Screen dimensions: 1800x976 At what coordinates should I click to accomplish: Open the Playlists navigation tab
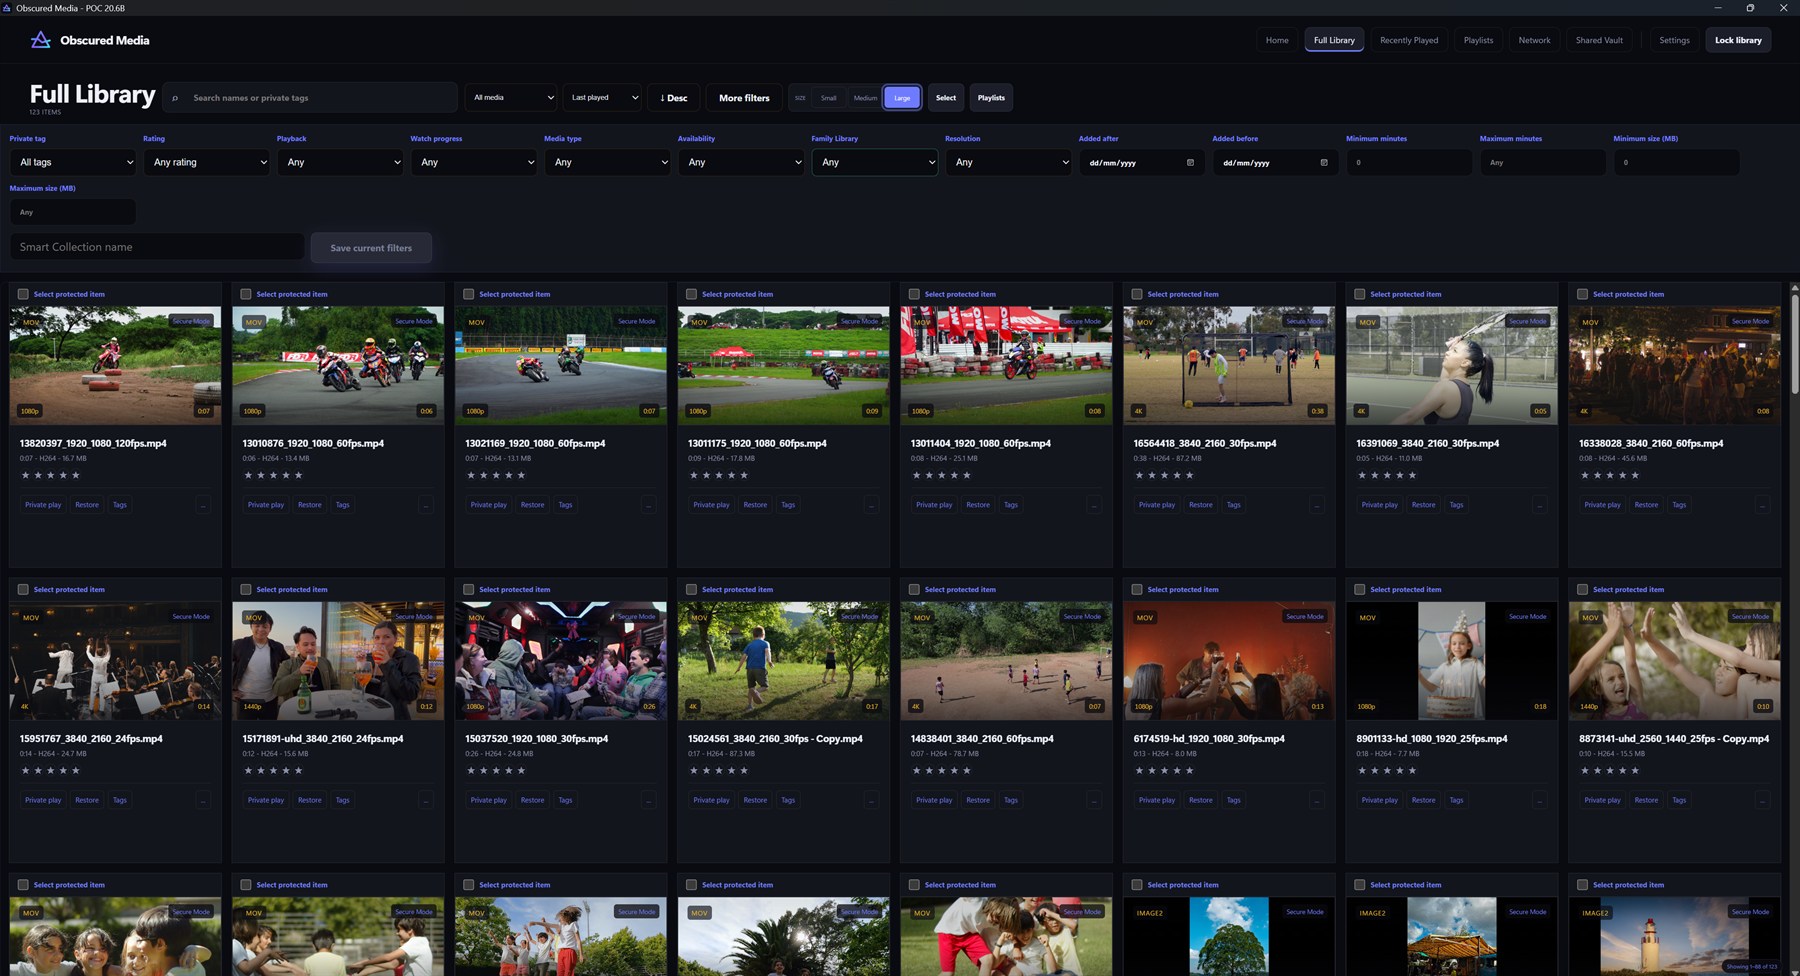1478,40
